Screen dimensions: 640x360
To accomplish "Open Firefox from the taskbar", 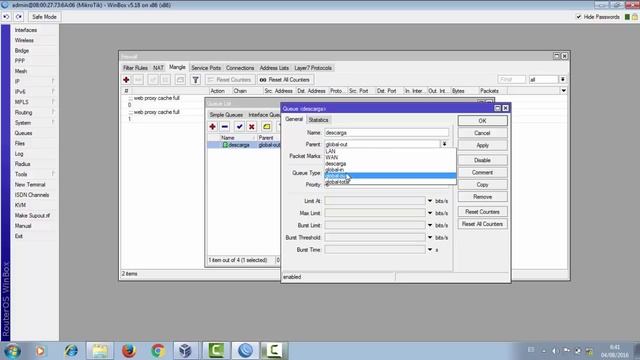I will tap(129, 350).
